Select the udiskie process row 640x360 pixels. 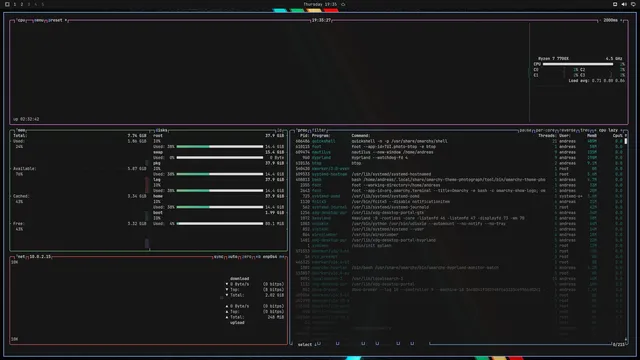459,224
